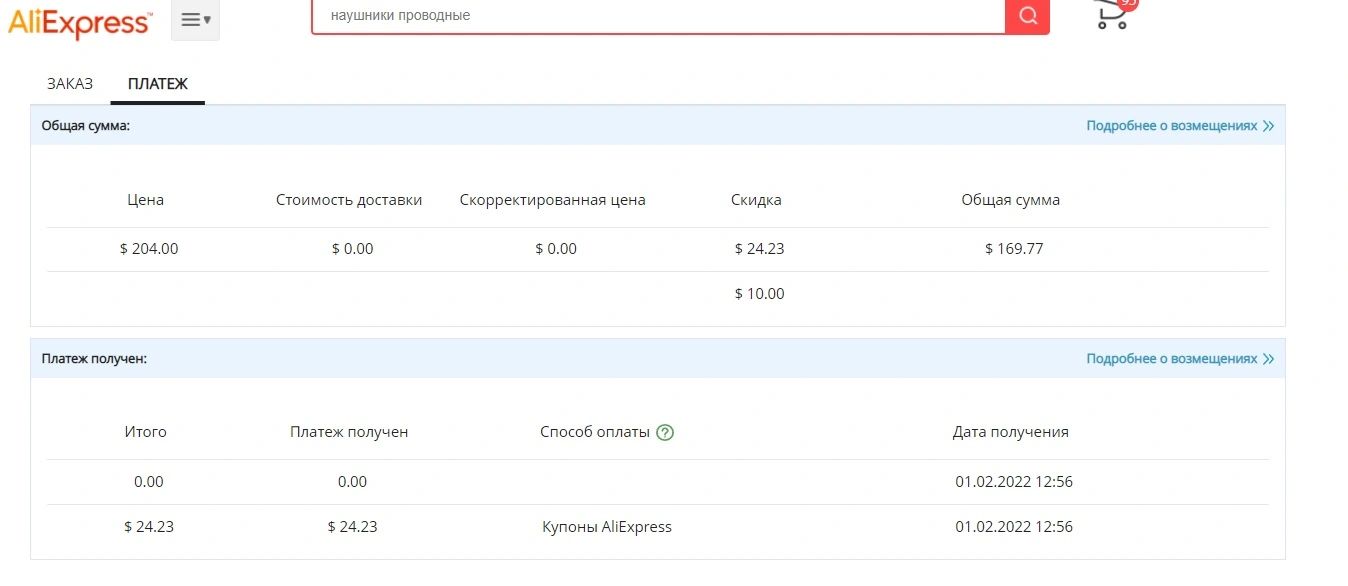The image size is (1348, 586).
Task: Click the $ 0.00 delivery cost value
Action: [352, 249]
